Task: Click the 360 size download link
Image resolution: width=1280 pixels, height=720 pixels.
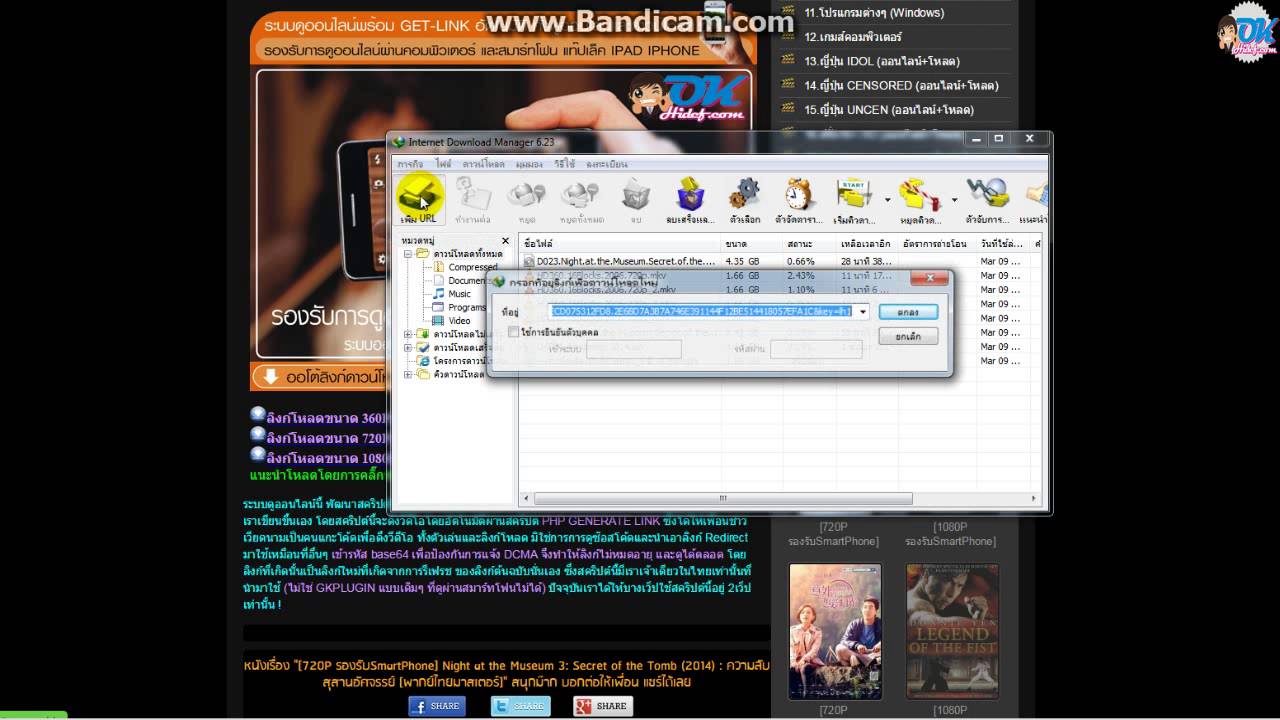Action: pyautogui.click(x=318, y=418)
